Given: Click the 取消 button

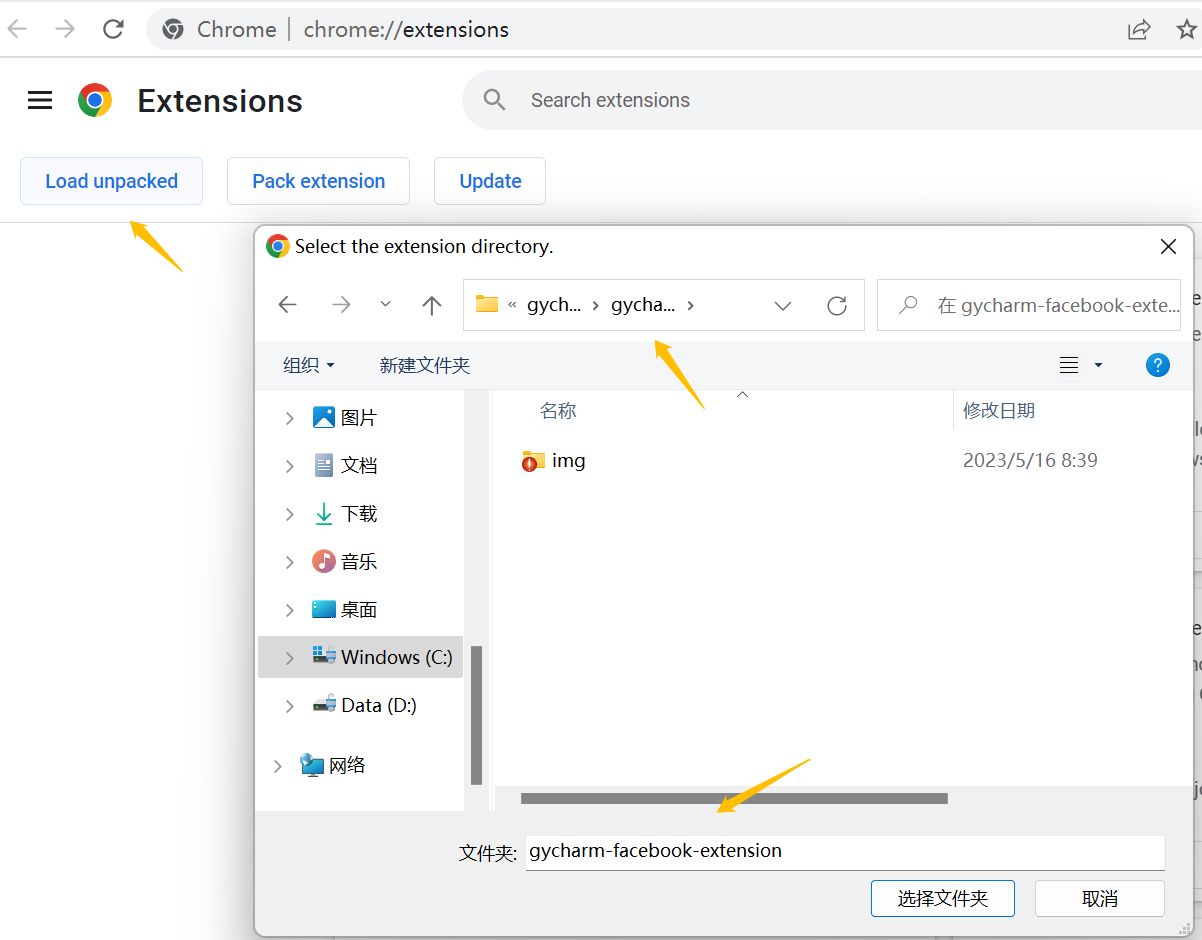Looking at the screenshot, I should click(1100, 898).
